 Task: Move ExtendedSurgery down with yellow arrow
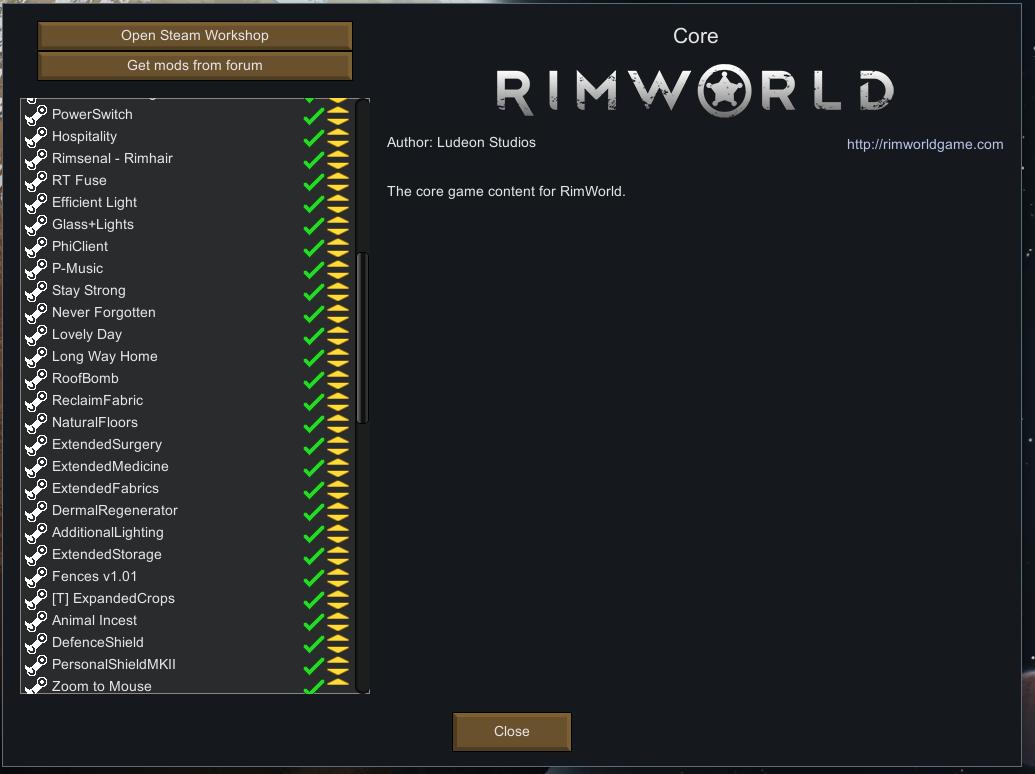pos(338,450)
